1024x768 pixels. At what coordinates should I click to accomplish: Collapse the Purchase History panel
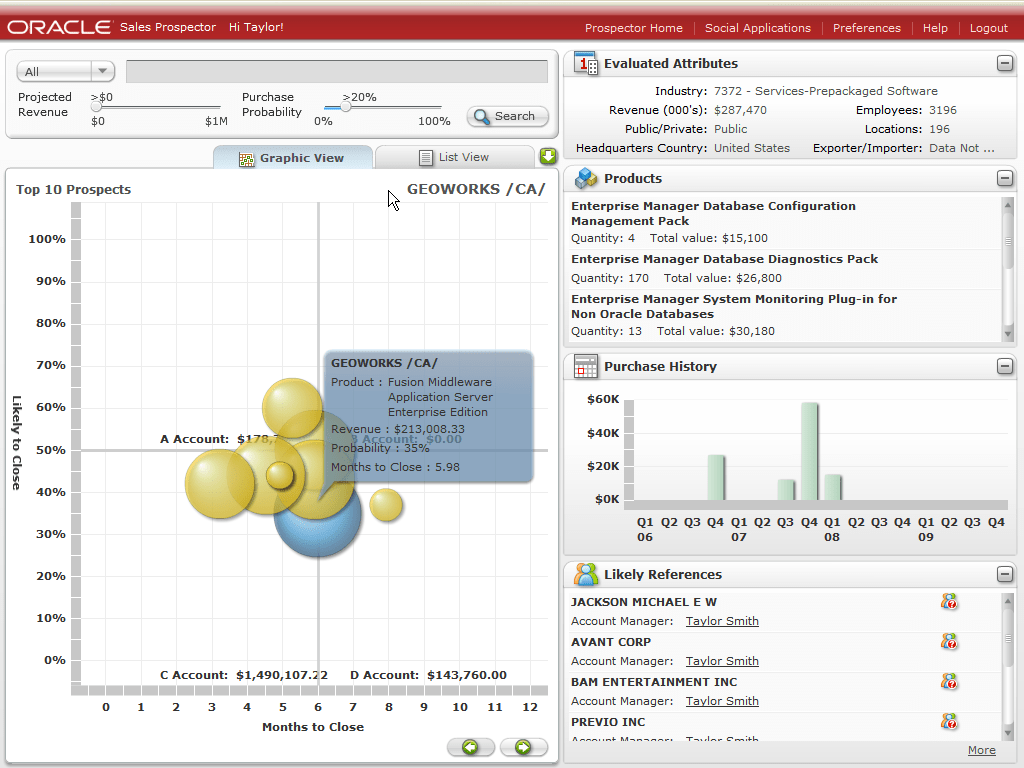coord(1005,367)
